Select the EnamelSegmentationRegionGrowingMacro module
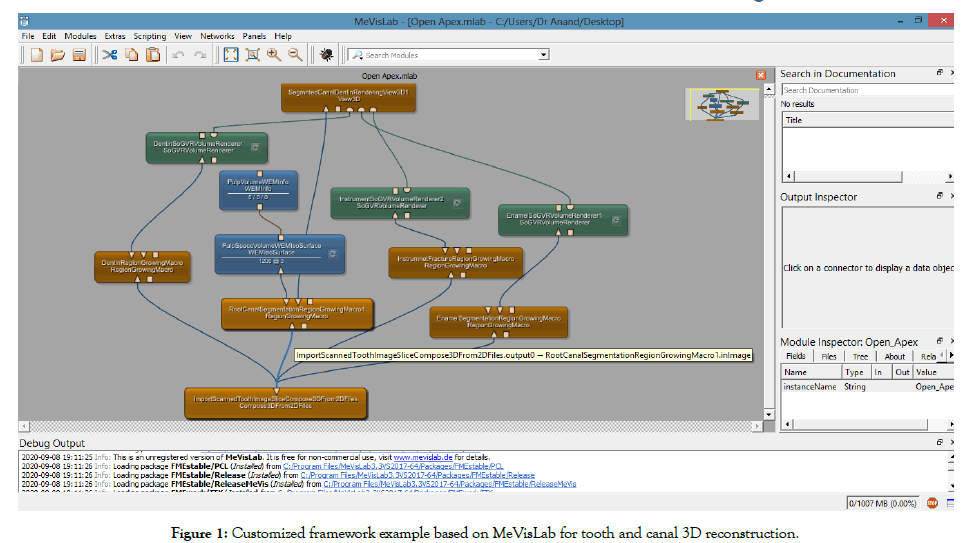The image size is (975, 543). (499, 322)
